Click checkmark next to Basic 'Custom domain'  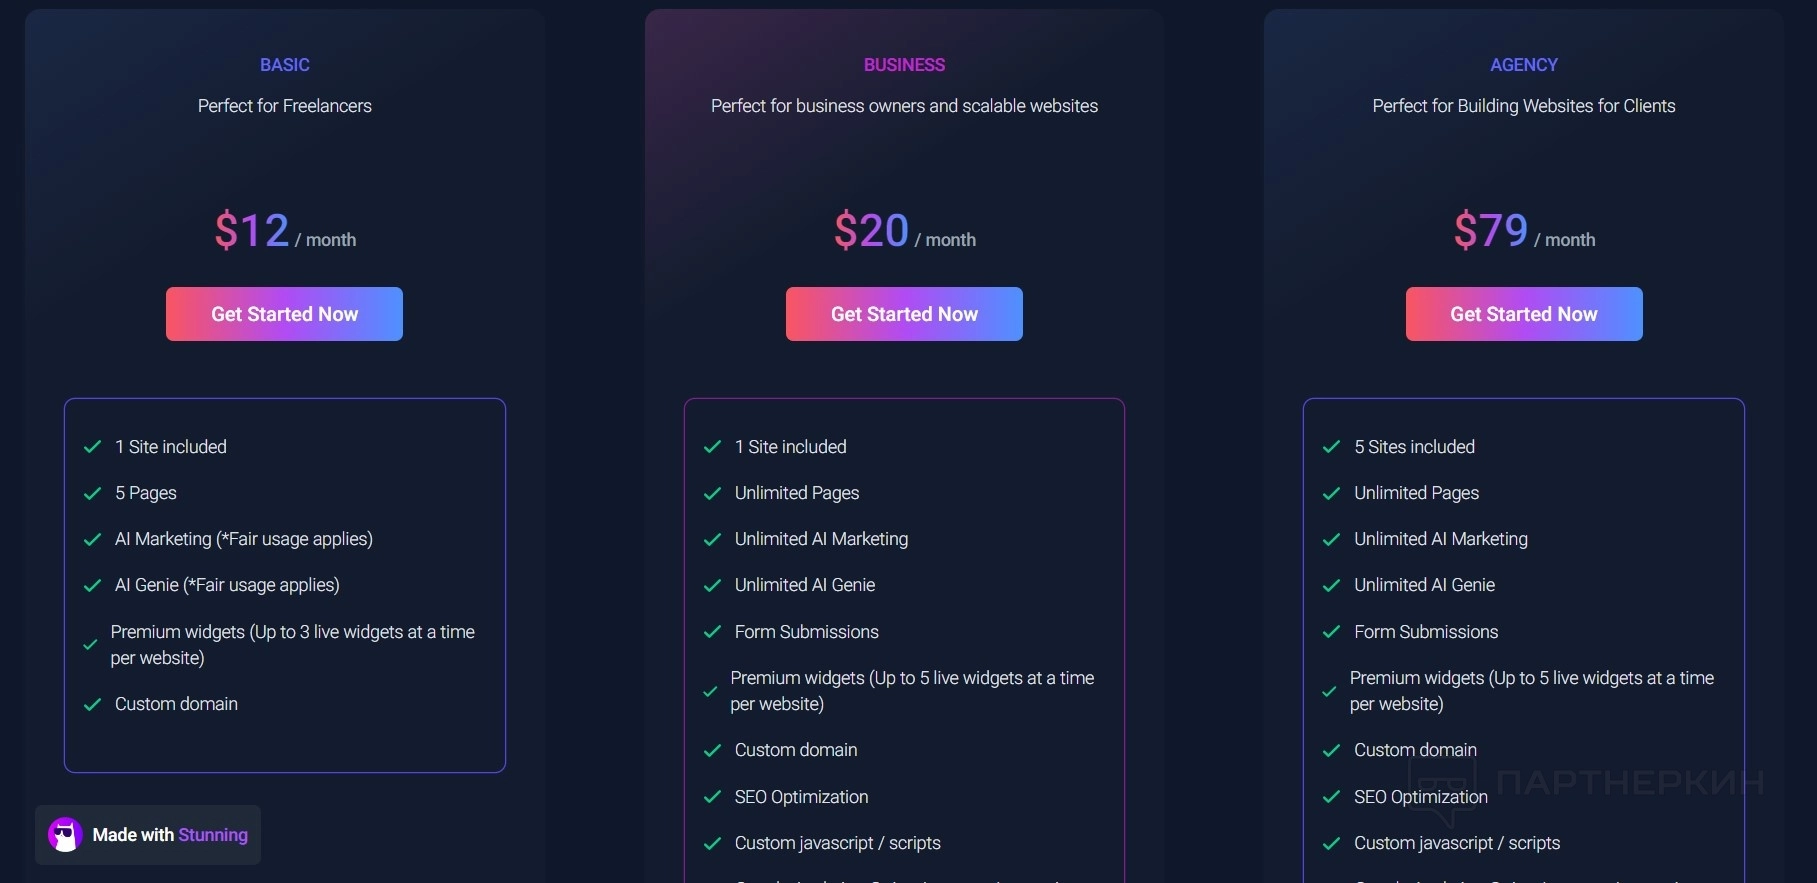pos(93,704)
